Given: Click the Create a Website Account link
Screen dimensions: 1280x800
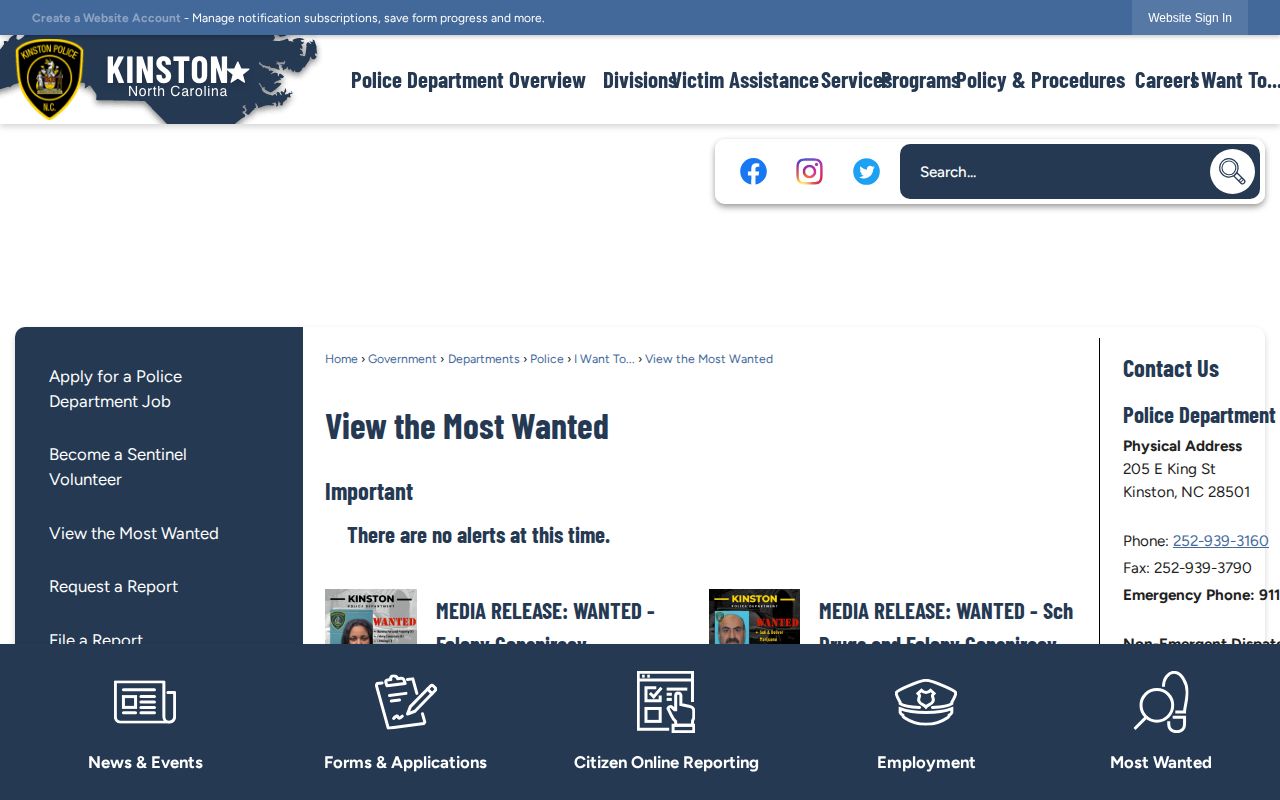Looking at the screenshot, I should pos(106,18).
